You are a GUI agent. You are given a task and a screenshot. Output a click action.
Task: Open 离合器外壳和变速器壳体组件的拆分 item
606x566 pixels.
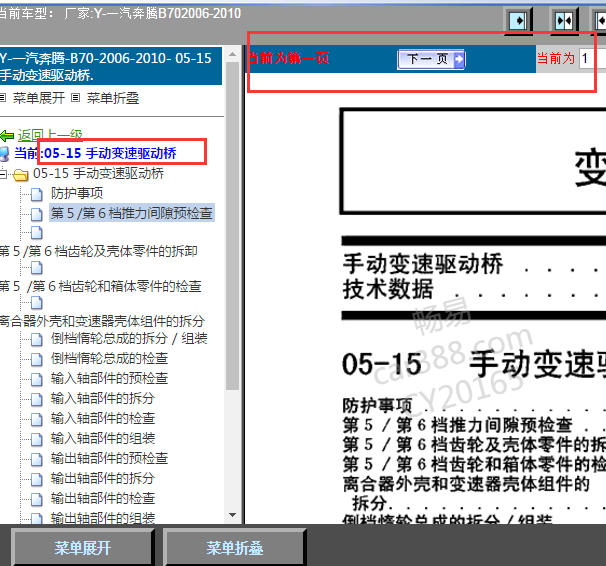(x=102, y=321)
